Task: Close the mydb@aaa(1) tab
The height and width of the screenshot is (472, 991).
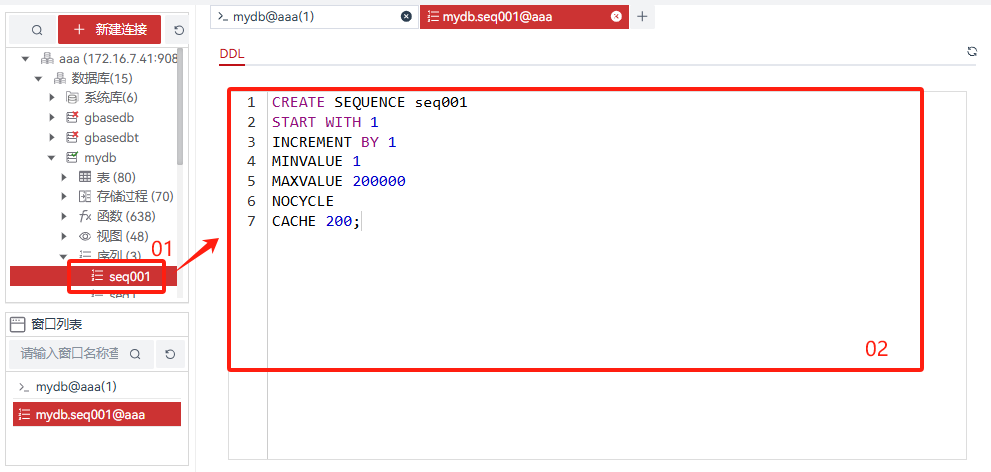Action: [405, 16]
